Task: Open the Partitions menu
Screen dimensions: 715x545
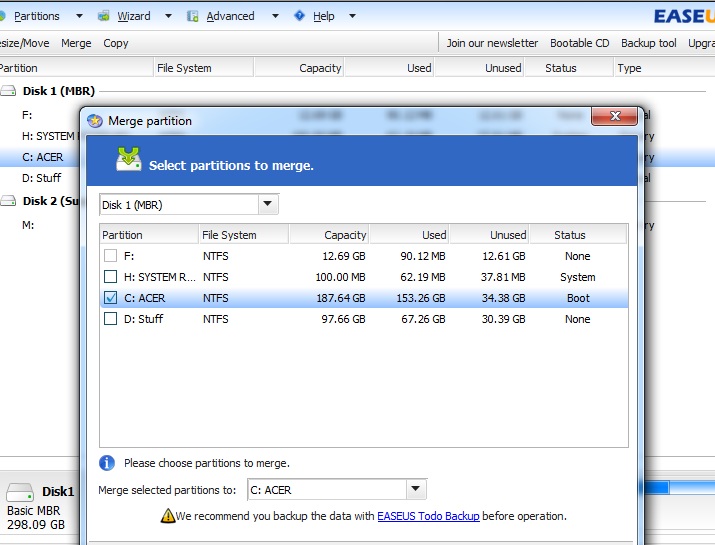Action: [36, 16]
